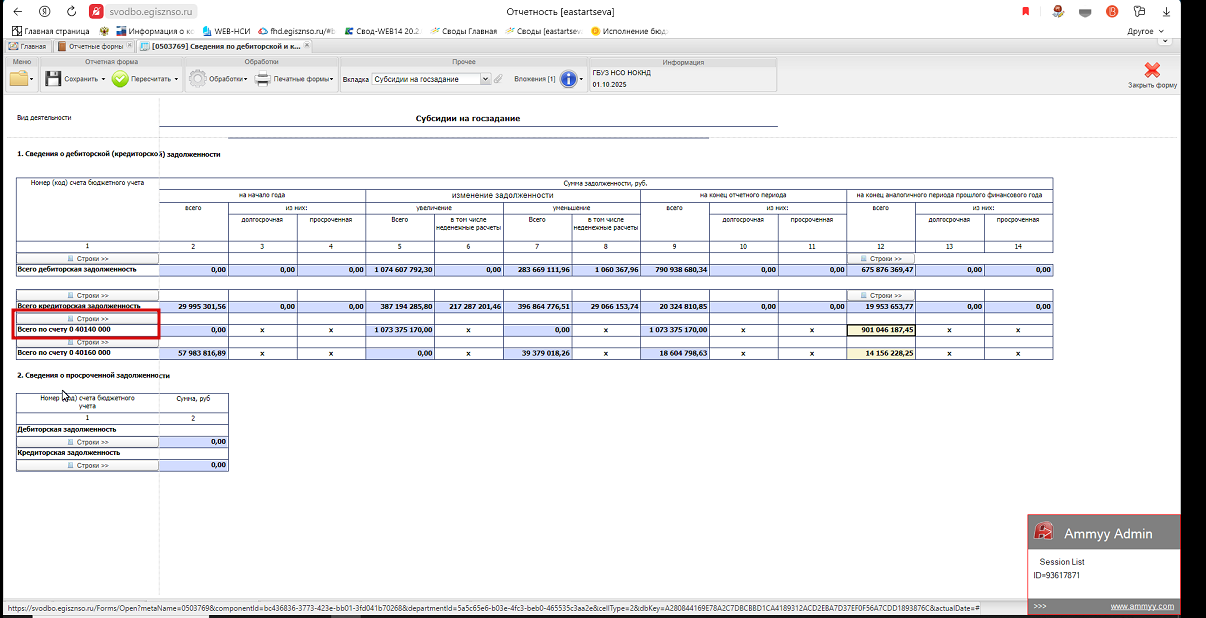The height and width of the screenshot is (618, 1206).
Task: Expand the Пересчитать dropdown arrow
Action: [176, 79]
